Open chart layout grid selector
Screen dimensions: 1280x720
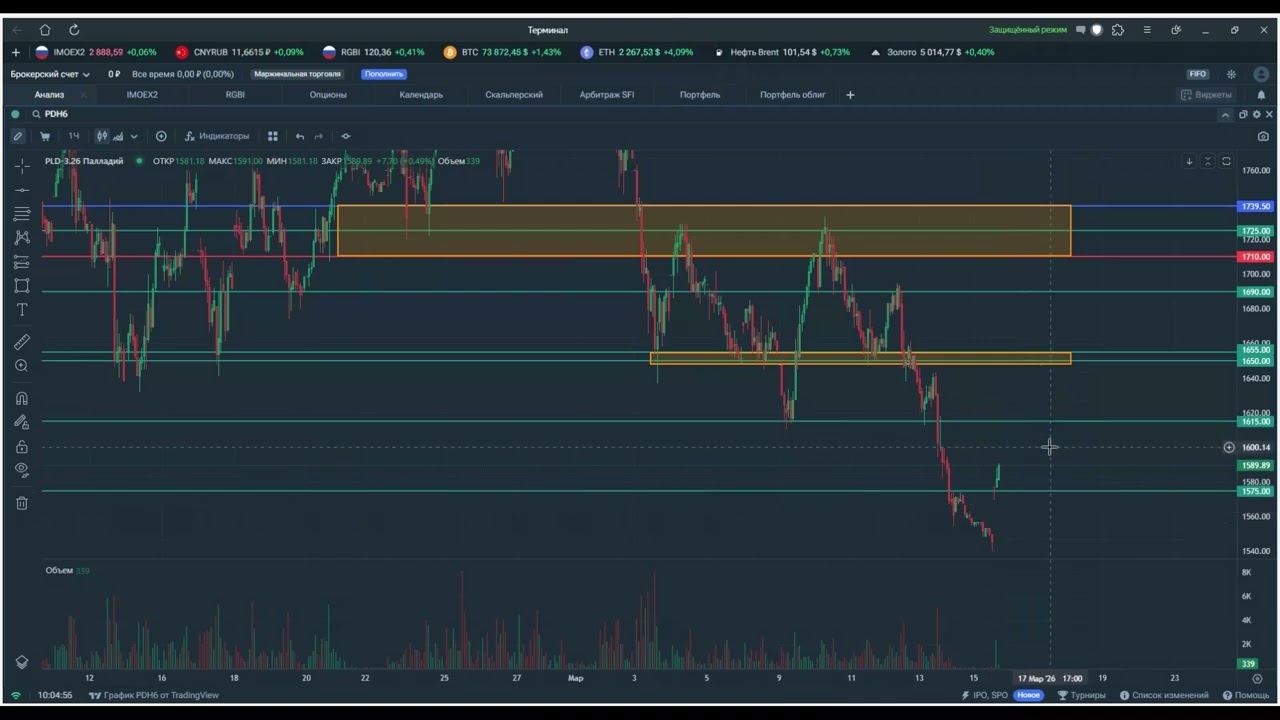pos(272,136)
